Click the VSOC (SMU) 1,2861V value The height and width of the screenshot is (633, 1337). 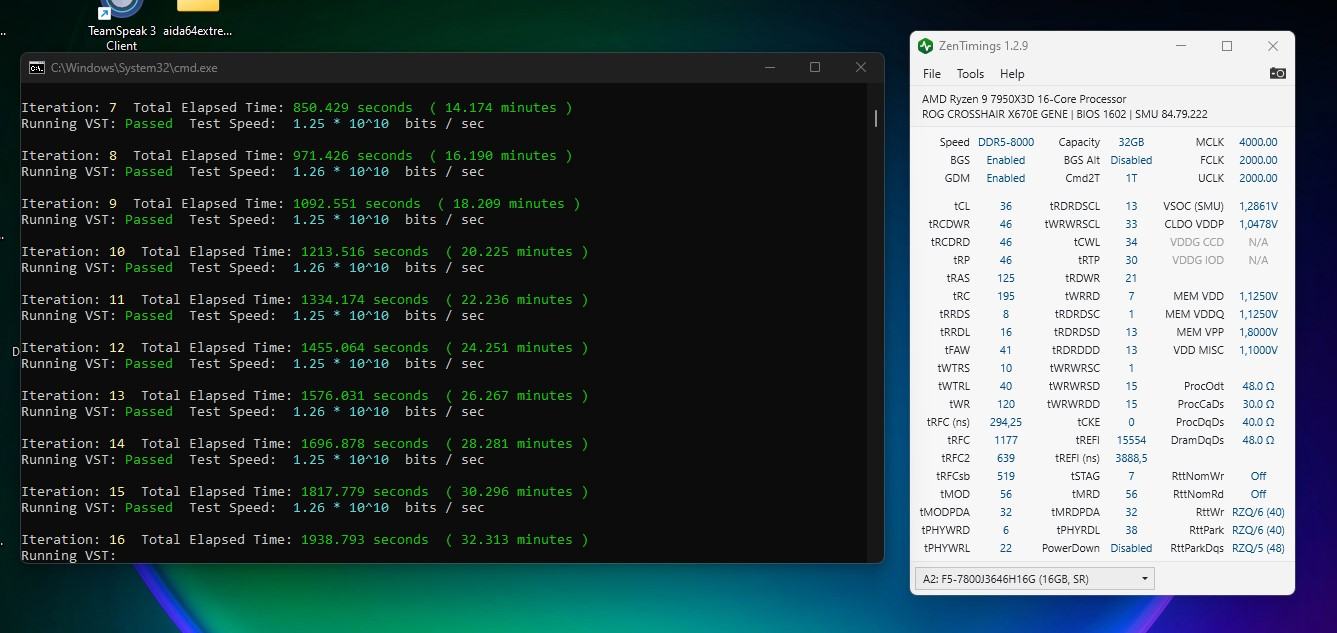(1258, 206)
